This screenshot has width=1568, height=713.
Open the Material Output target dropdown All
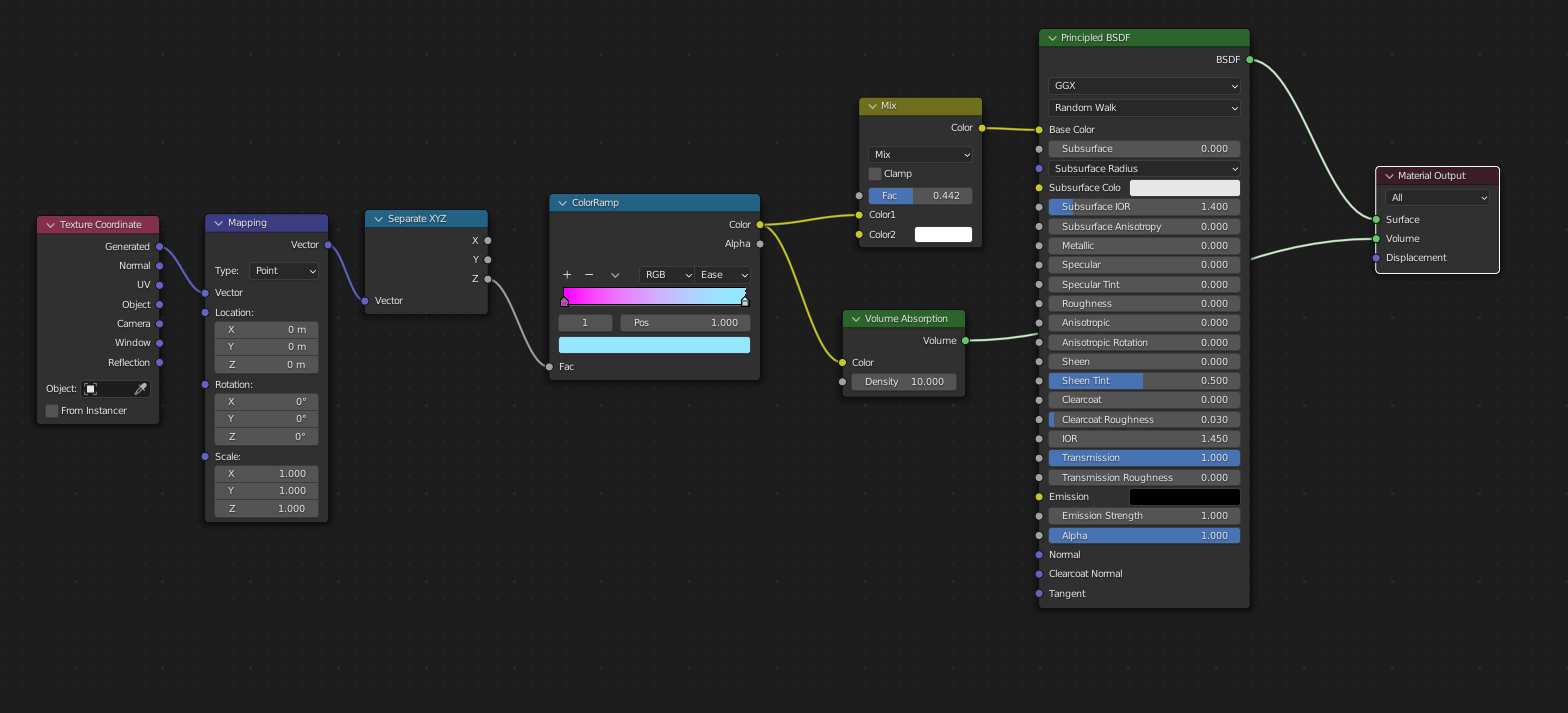1437,198
